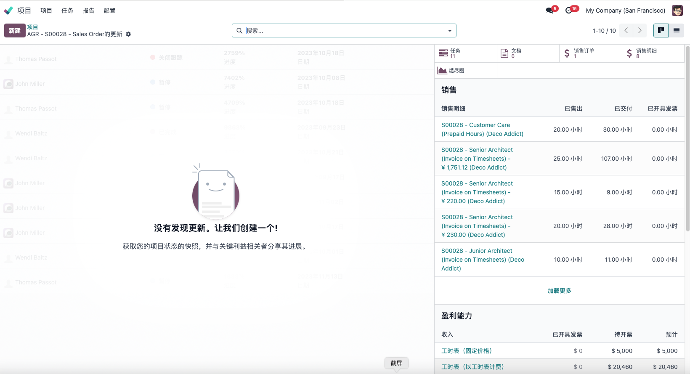Open the 销售订单 sales orders stat button
Image resolution: width=690 pixels, height=374 pixels.
pos(590,53)
